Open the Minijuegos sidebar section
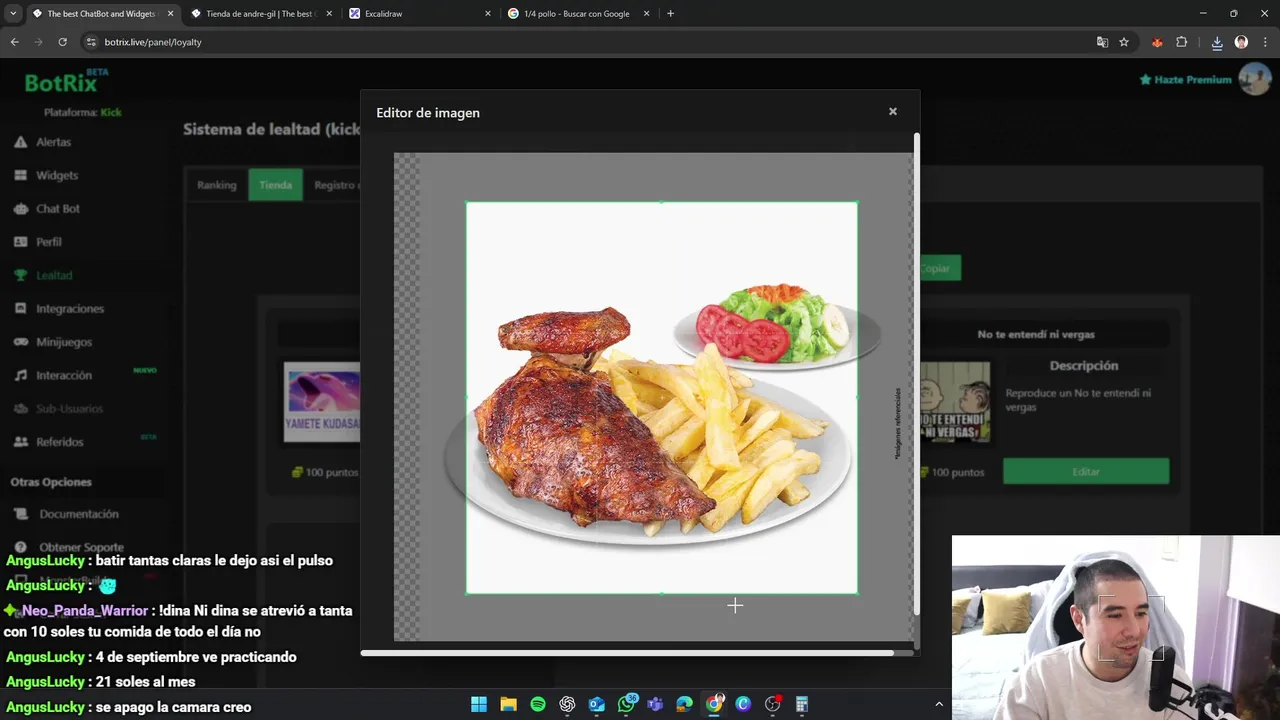The height and width of the screenshot is (720, 1280). pos(64,342)
